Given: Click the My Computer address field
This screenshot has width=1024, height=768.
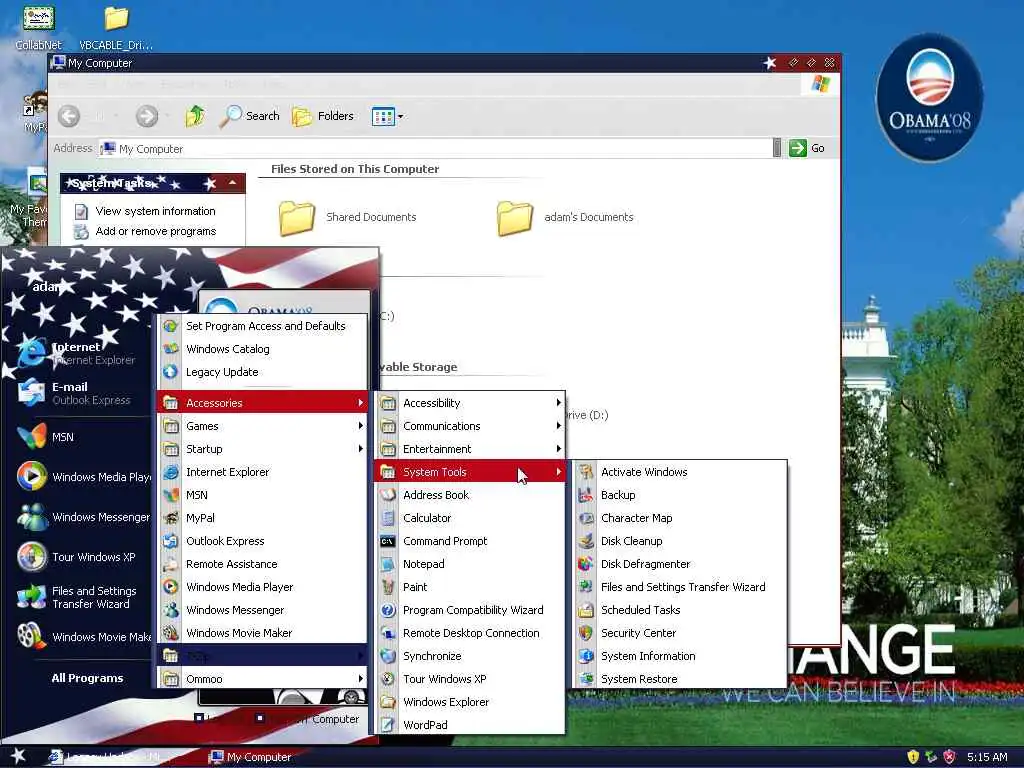Looking at the screenshot, I should pos(435,148).
